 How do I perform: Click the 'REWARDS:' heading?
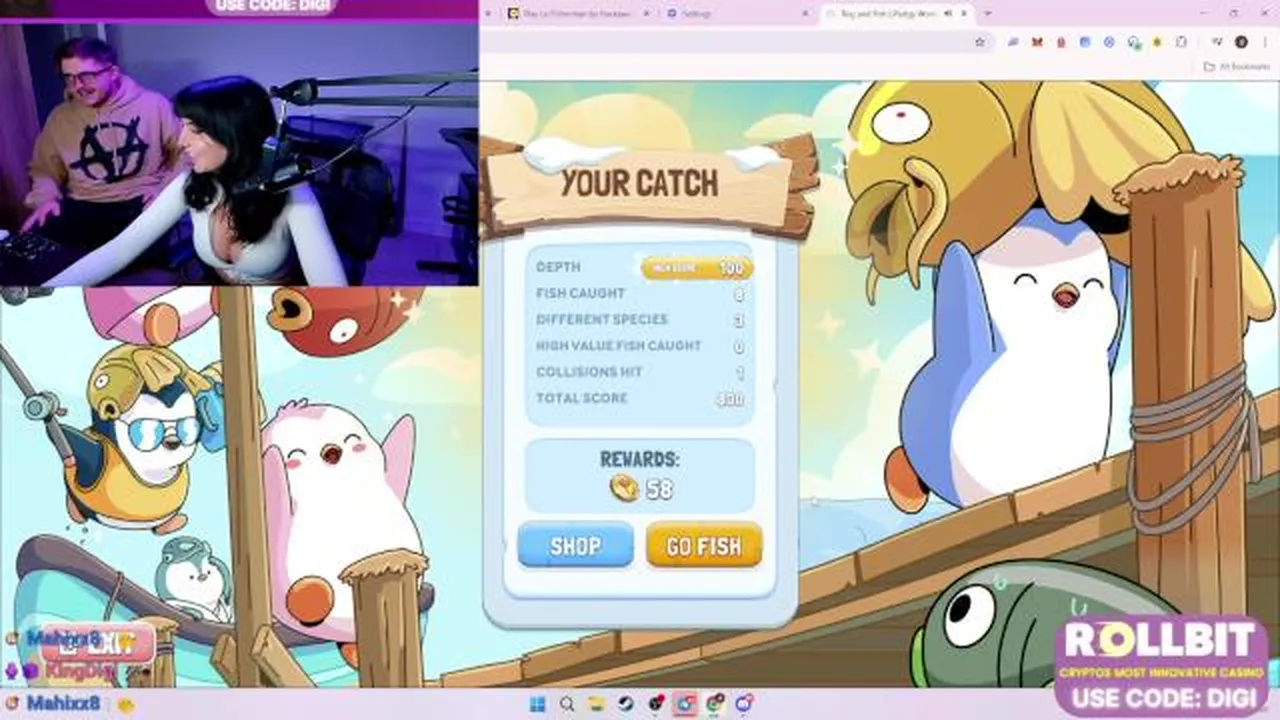pyautogui.click(x=640, y=460)
